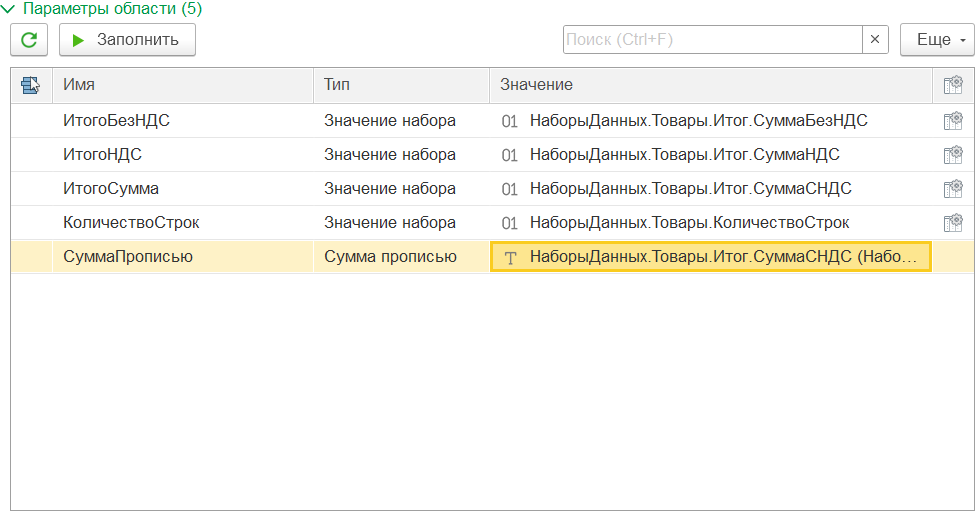Click the highlighted СуммаПрописью value cell
Screen dimensions: 976x512
pyautogui.click(x=711, y=257)
